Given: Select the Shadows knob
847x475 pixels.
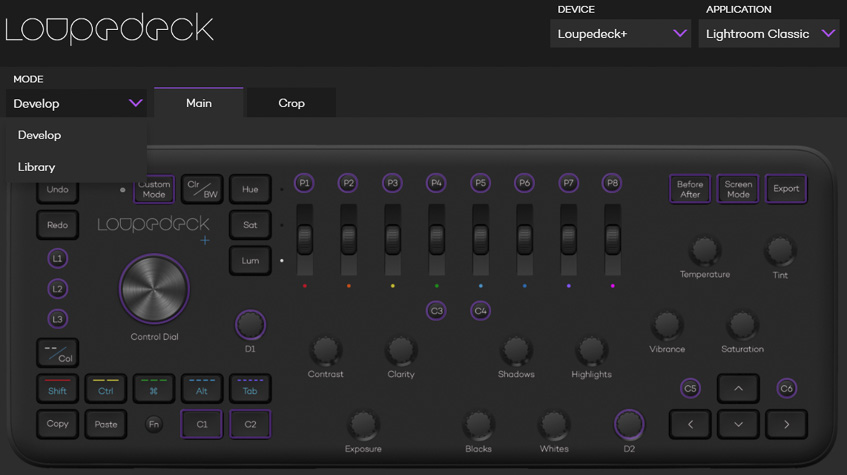Looking at the screenshot, I should pyautogui.click(x=516, y=351).
